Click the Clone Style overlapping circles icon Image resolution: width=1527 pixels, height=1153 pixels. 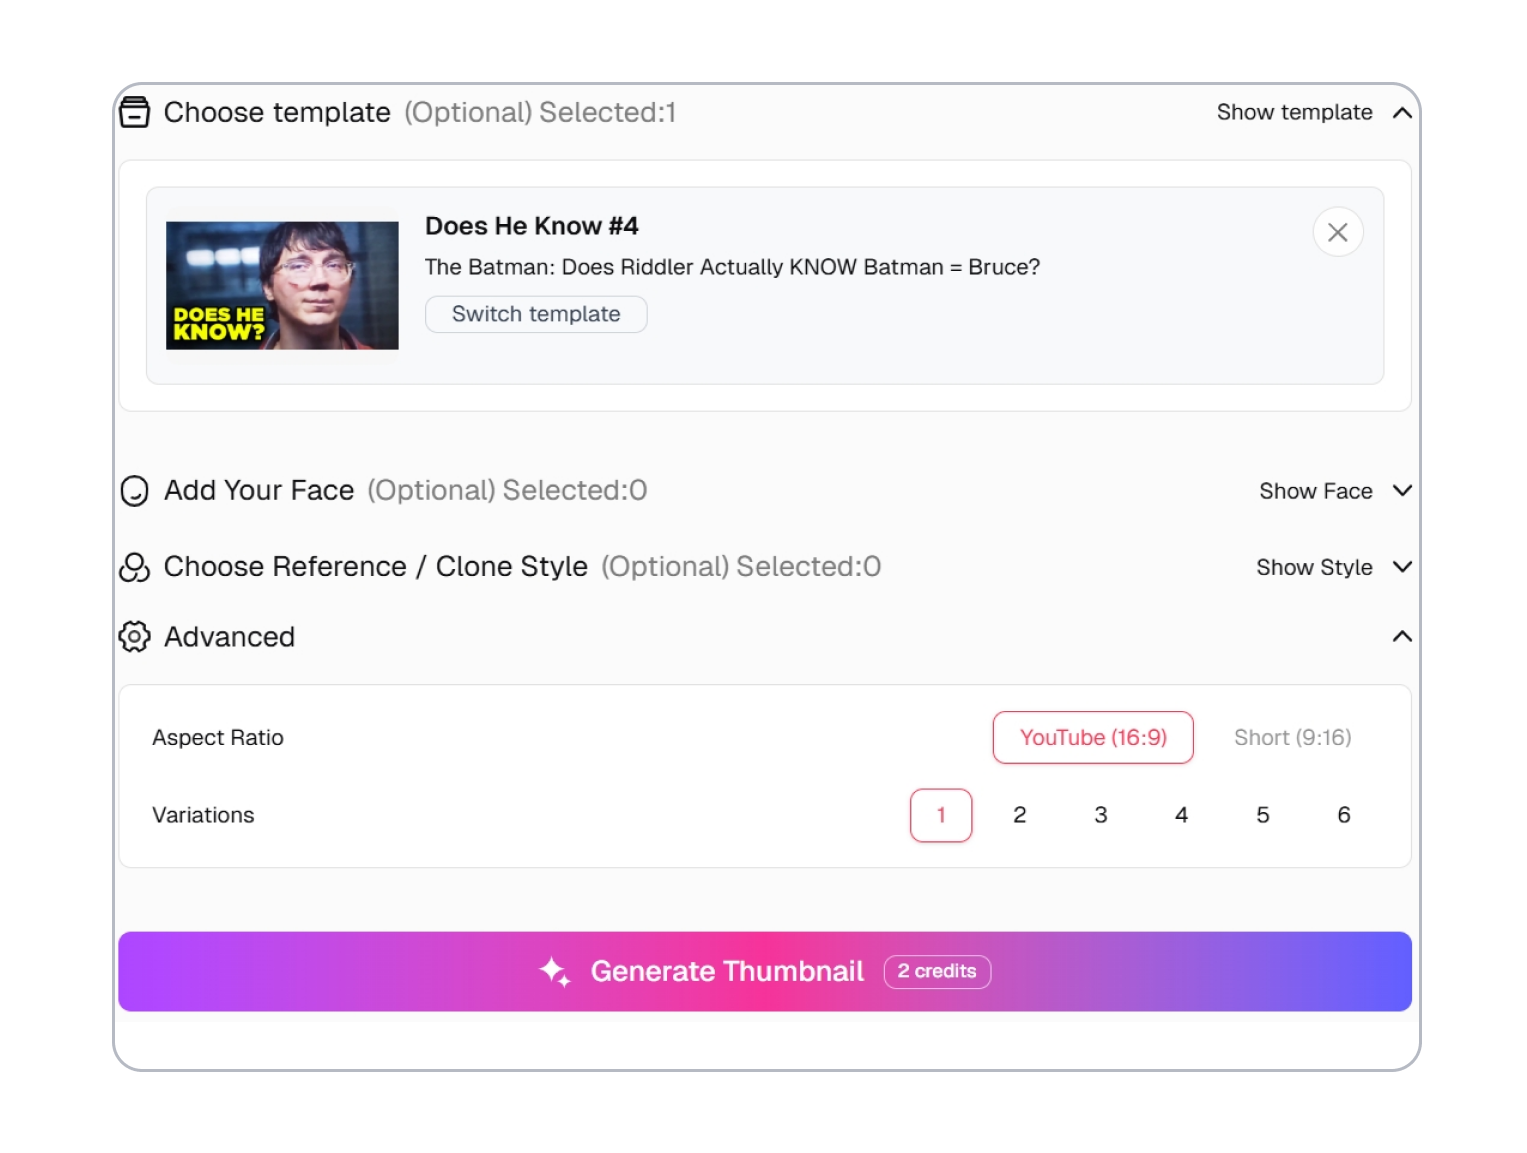(x=135, y=567)
